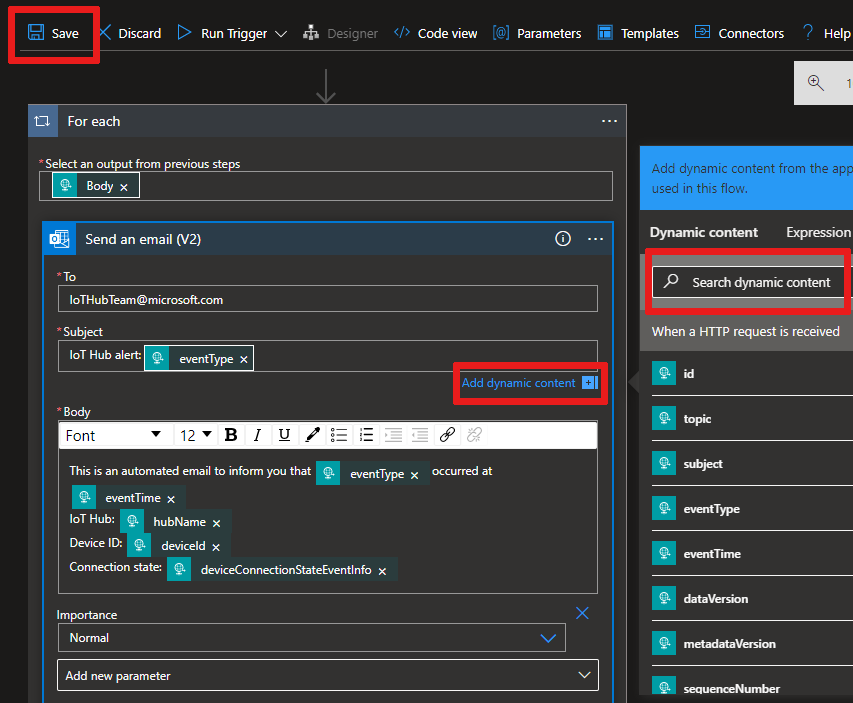Viewport: 853px width, 703px height.
Task: Insert a bulleted list in the body
Action: (339, 435)
